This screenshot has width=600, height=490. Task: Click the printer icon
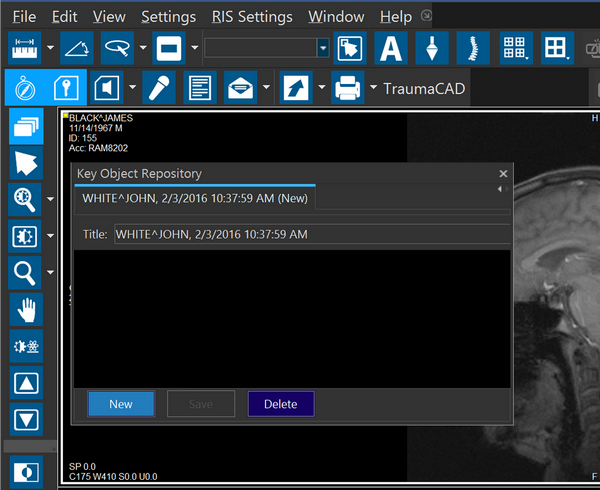click(x=346, y=89)
